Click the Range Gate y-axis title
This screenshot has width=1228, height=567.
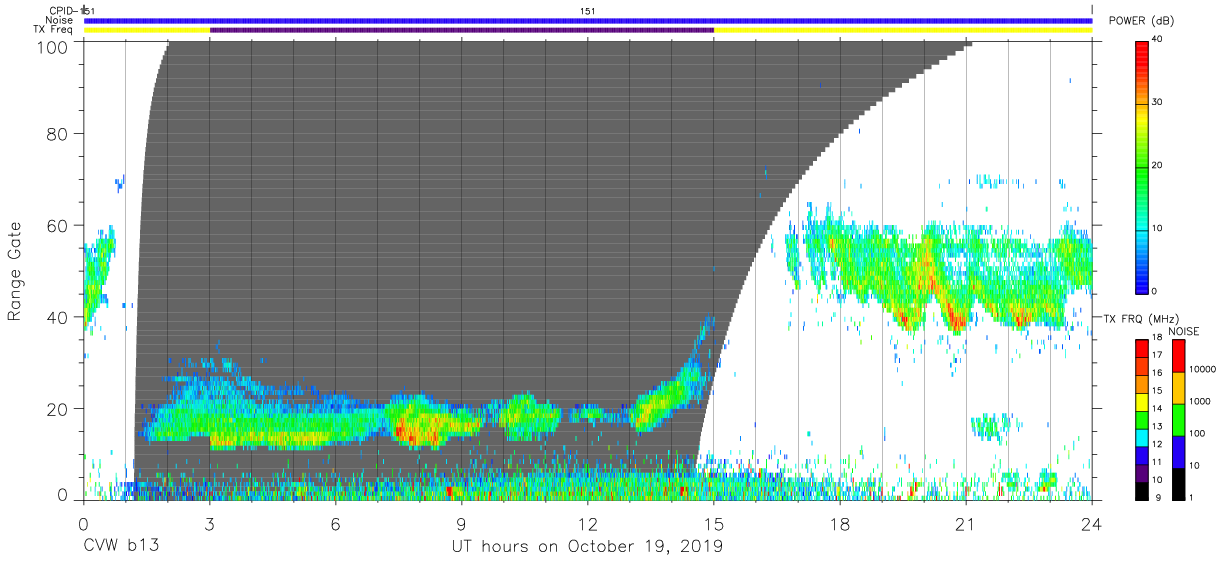pos(15,272)
